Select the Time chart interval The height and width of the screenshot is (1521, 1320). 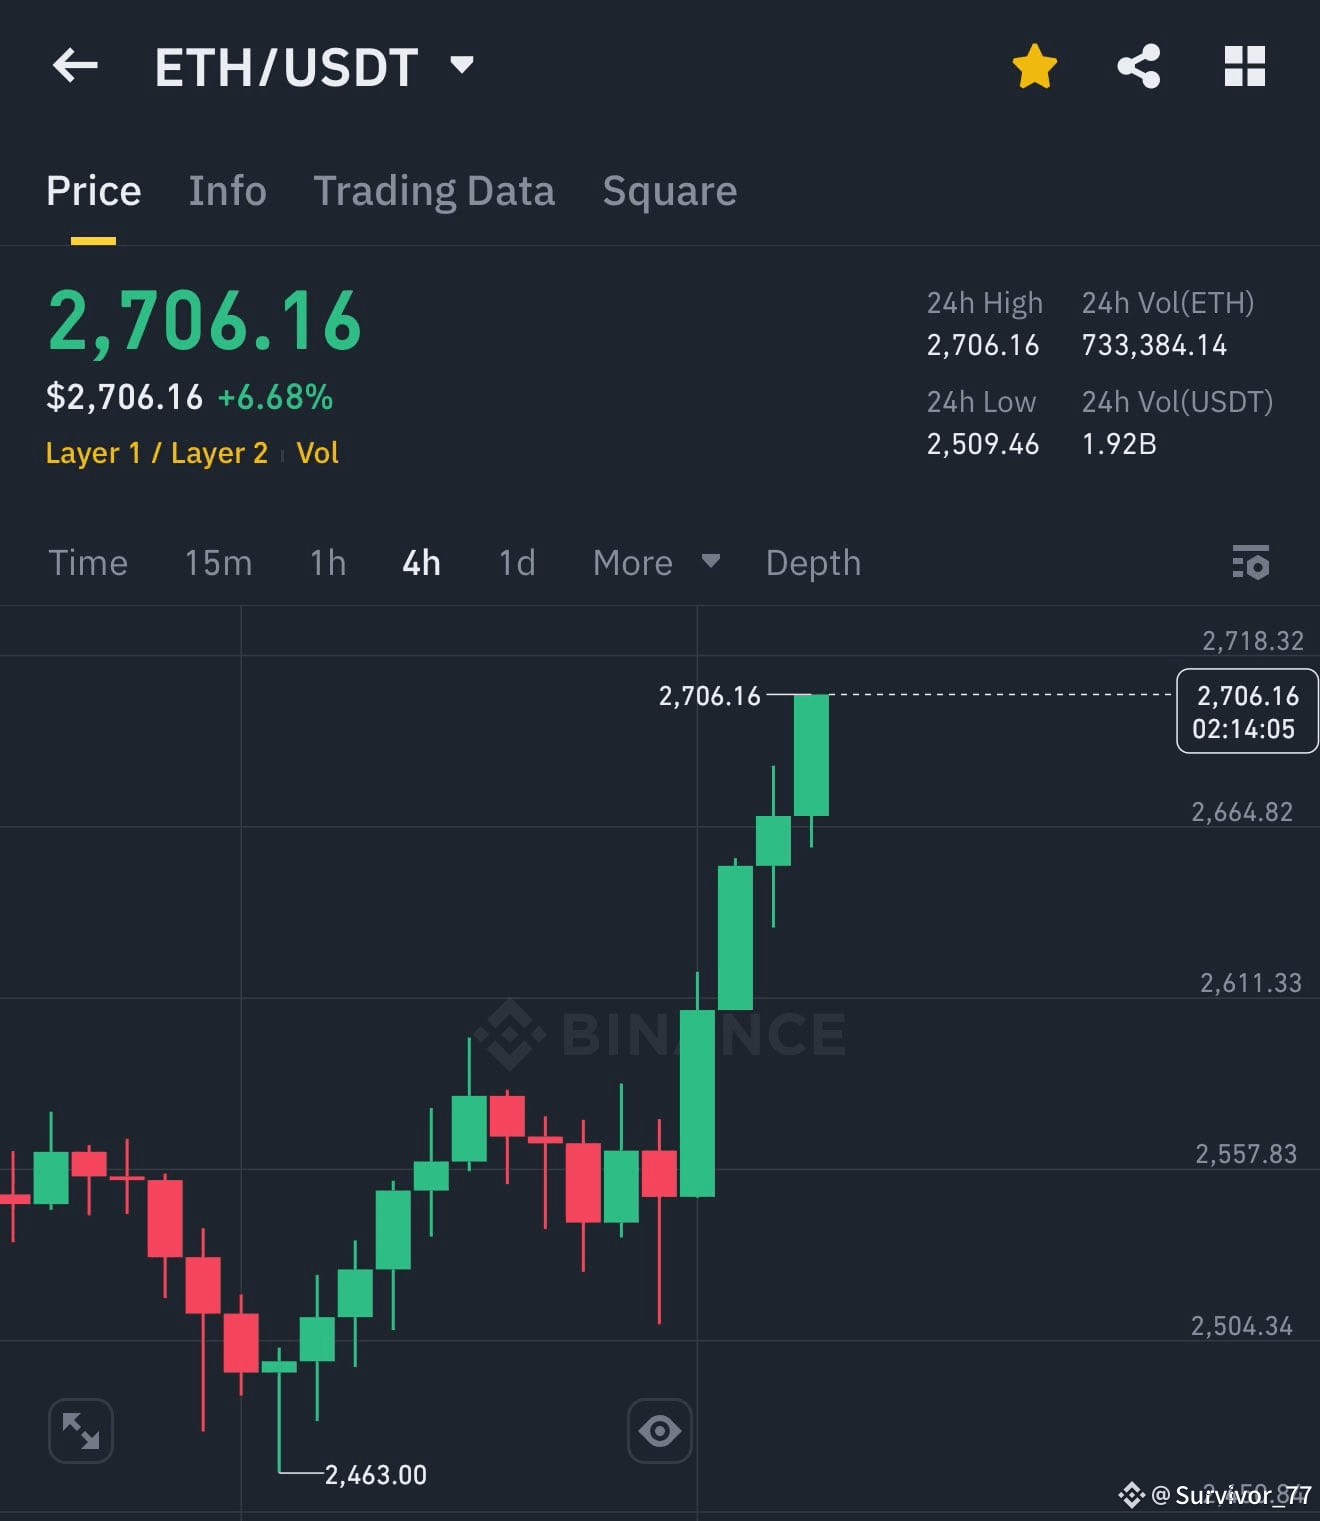[x=88, y=563]
